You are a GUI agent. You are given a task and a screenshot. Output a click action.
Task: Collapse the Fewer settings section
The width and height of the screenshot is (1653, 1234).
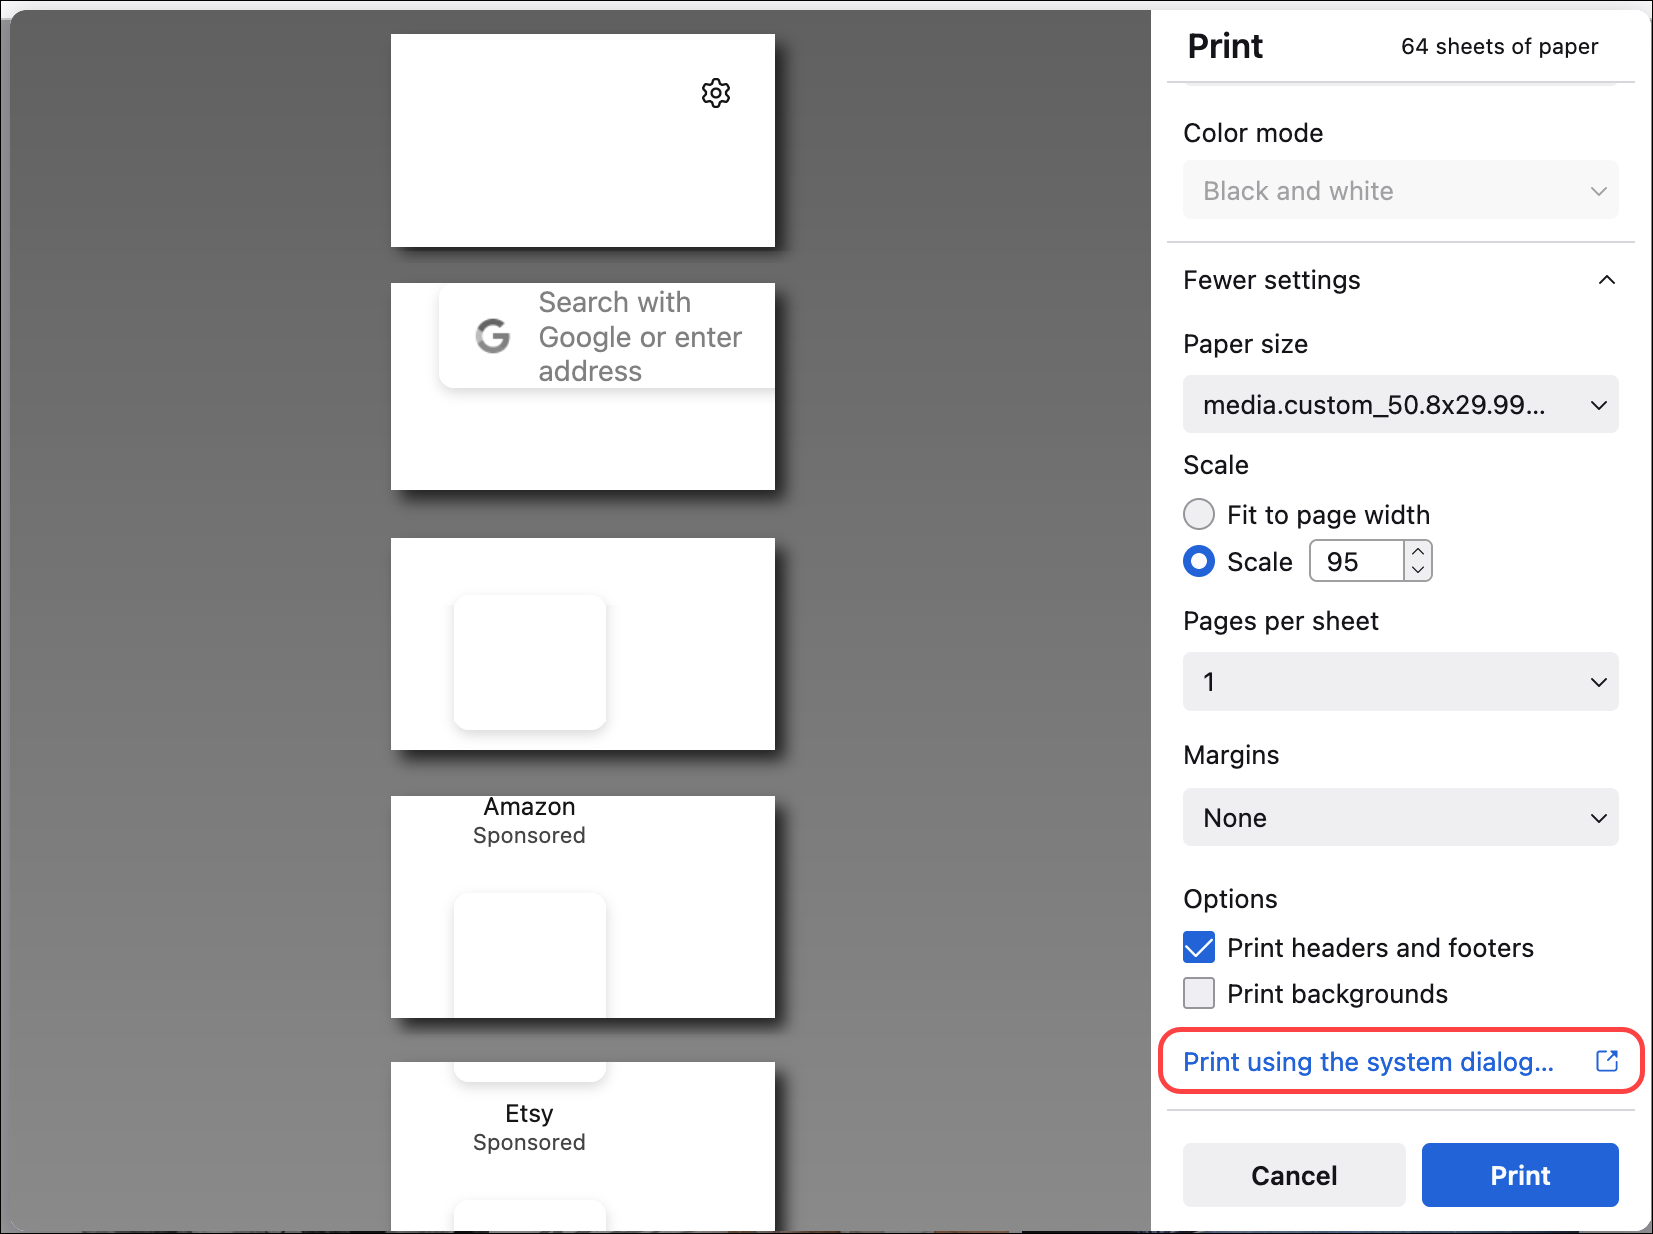coord(1400,280)
